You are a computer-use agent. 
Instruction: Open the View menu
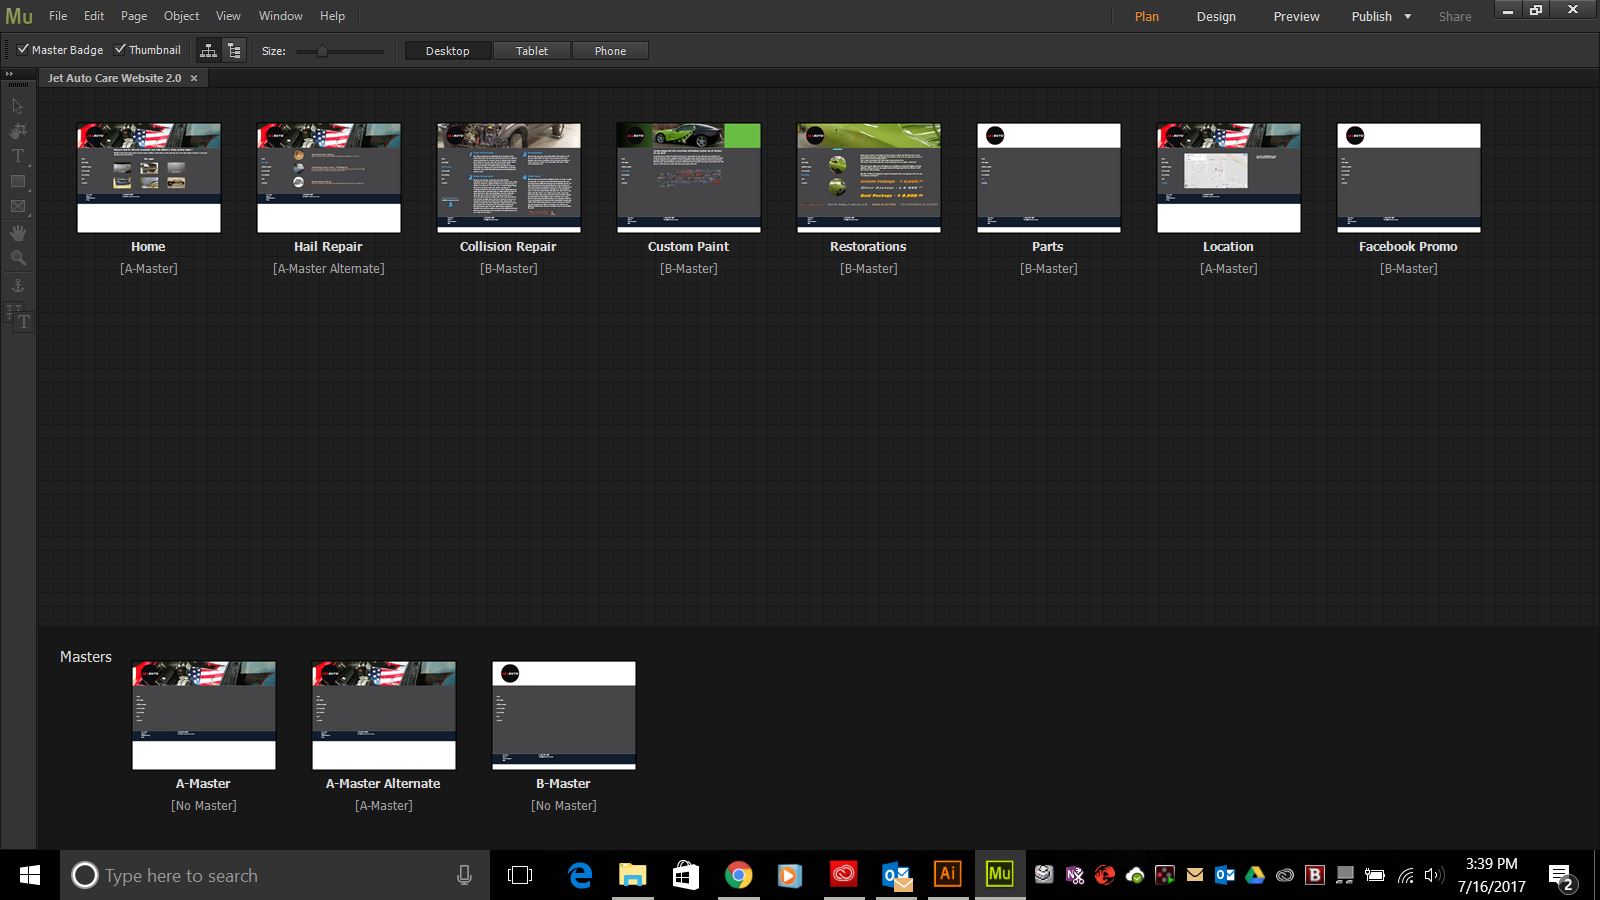click(228, 16)
